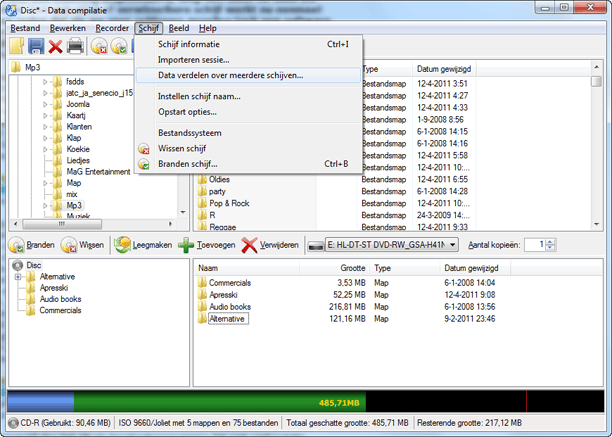
Task: Click the Branden button in middle toolbar
Action: pos(32,245)
